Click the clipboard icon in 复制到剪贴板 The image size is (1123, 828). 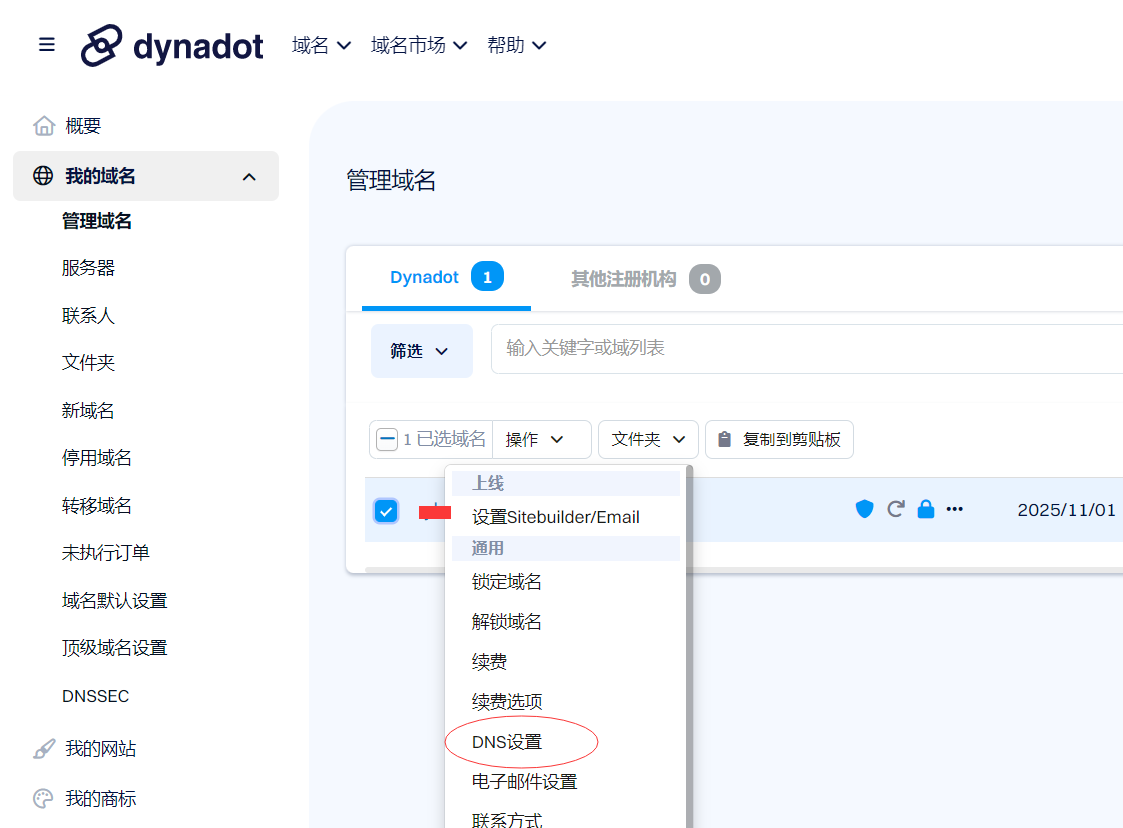[x=725, y=439]
